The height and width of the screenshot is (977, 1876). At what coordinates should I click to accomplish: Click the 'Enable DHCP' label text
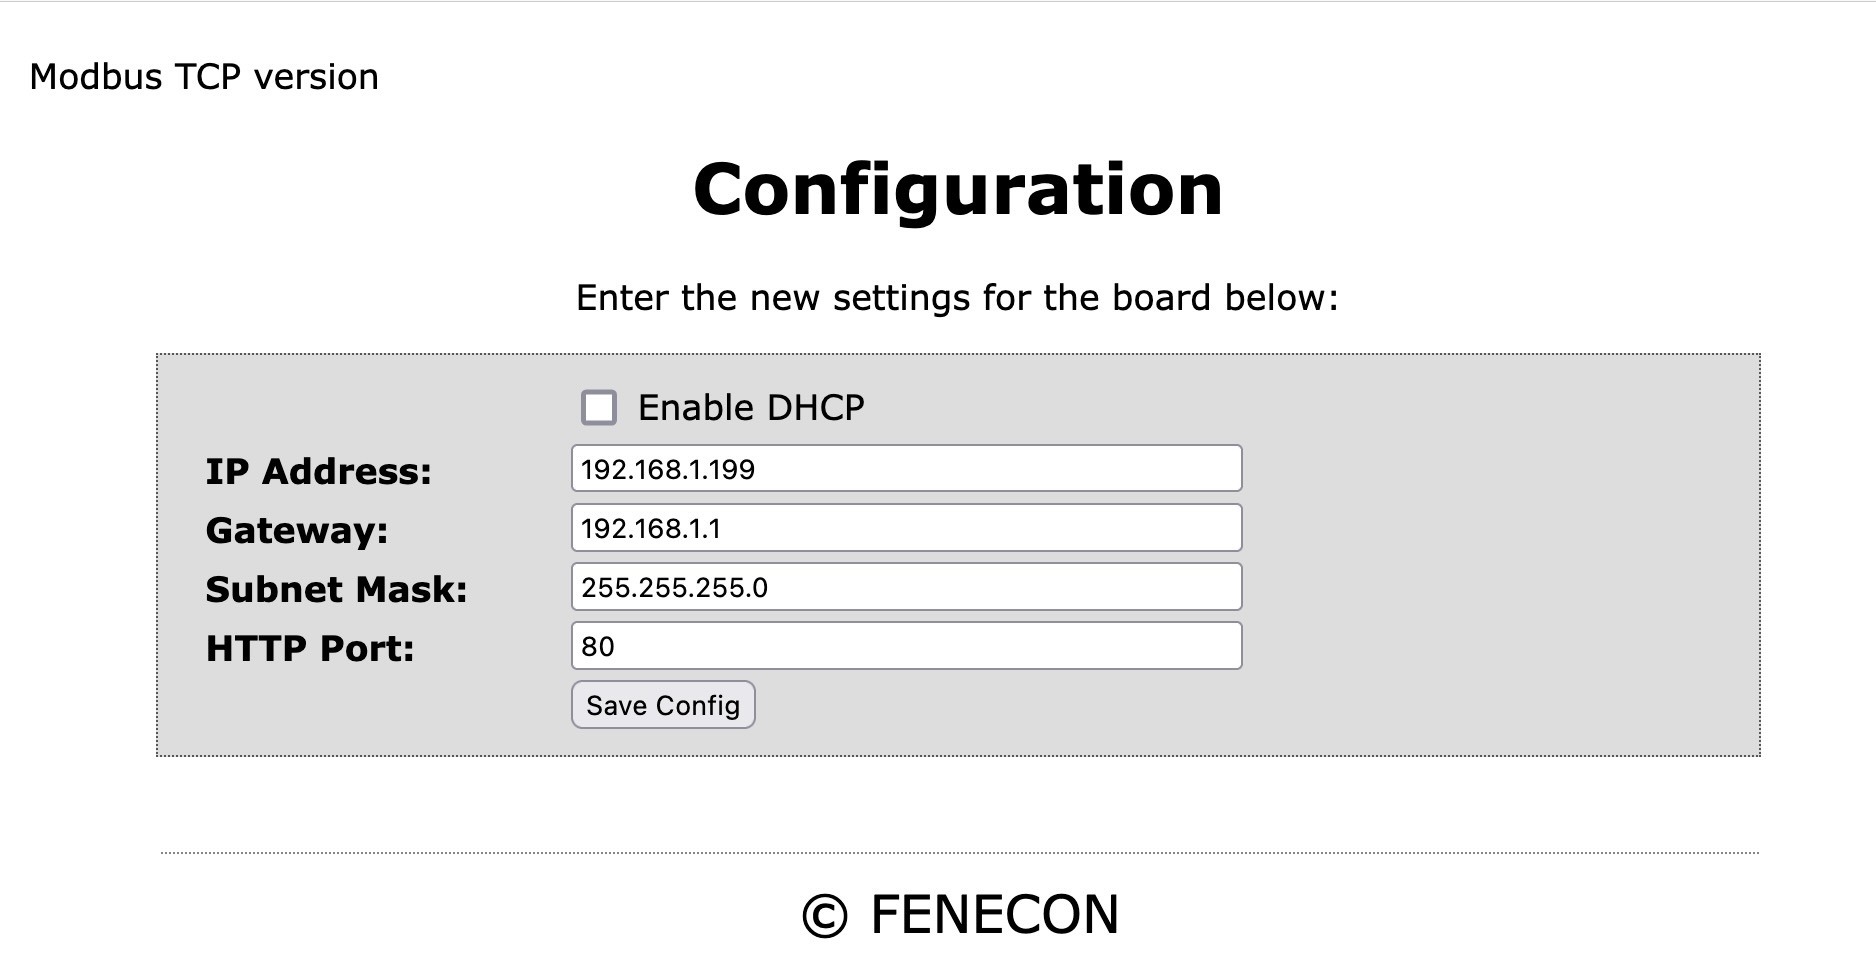[x=751, y=408]
